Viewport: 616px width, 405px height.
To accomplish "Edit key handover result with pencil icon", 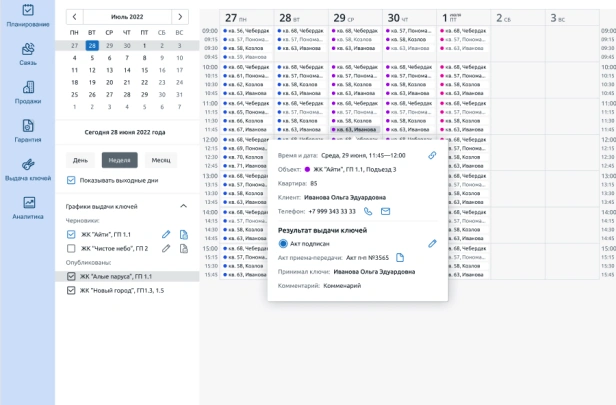I will click(432, 243).
